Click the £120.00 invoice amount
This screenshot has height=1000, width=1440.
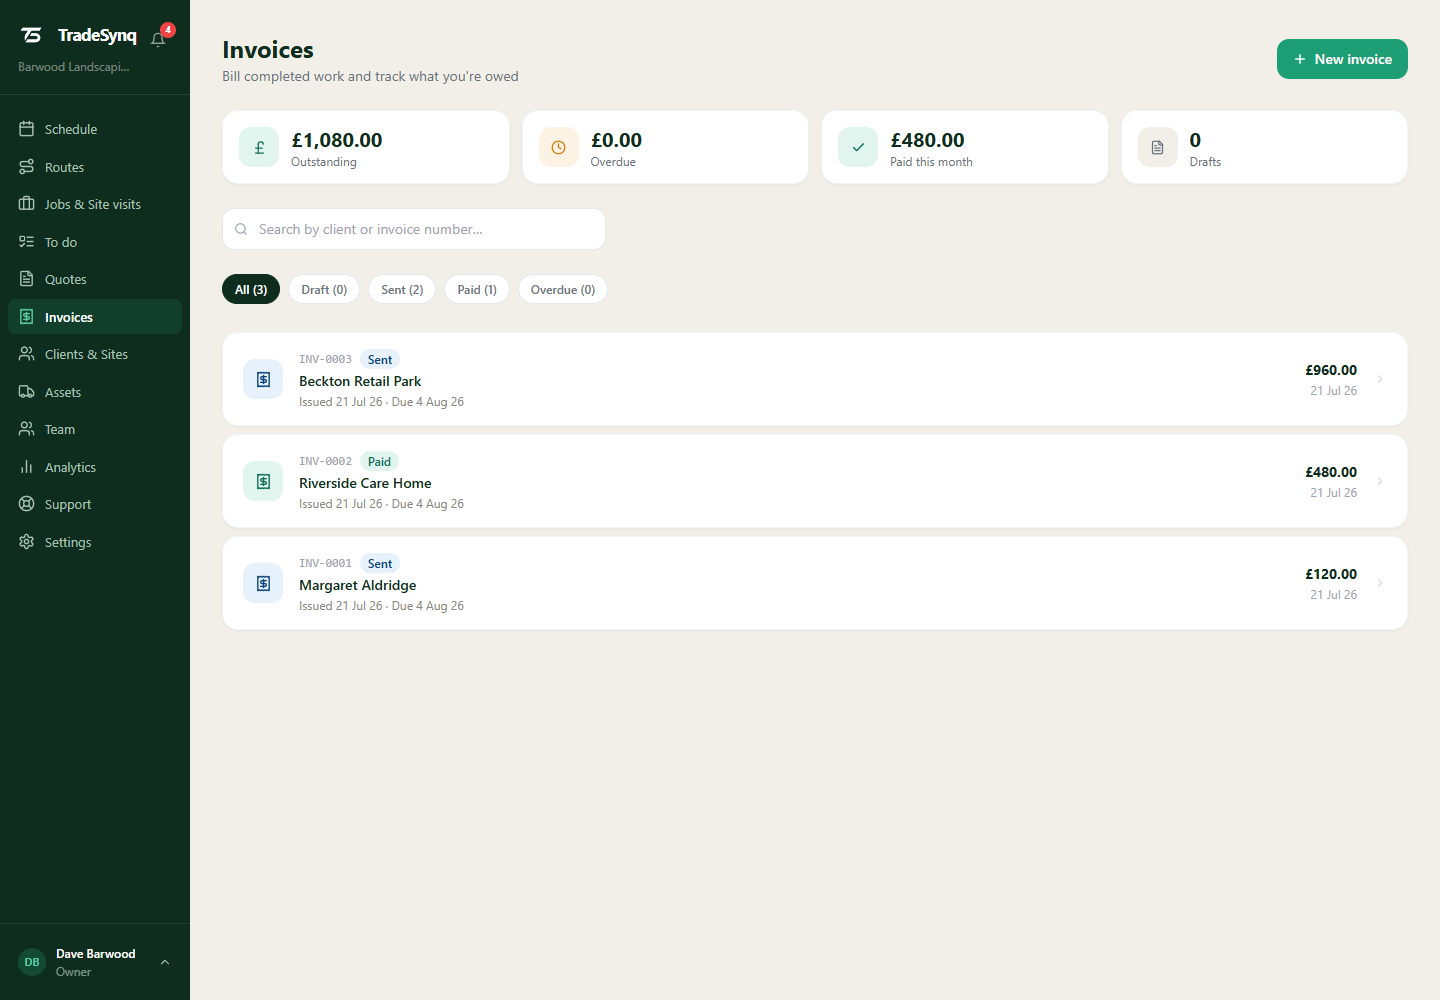point(1331,574)
